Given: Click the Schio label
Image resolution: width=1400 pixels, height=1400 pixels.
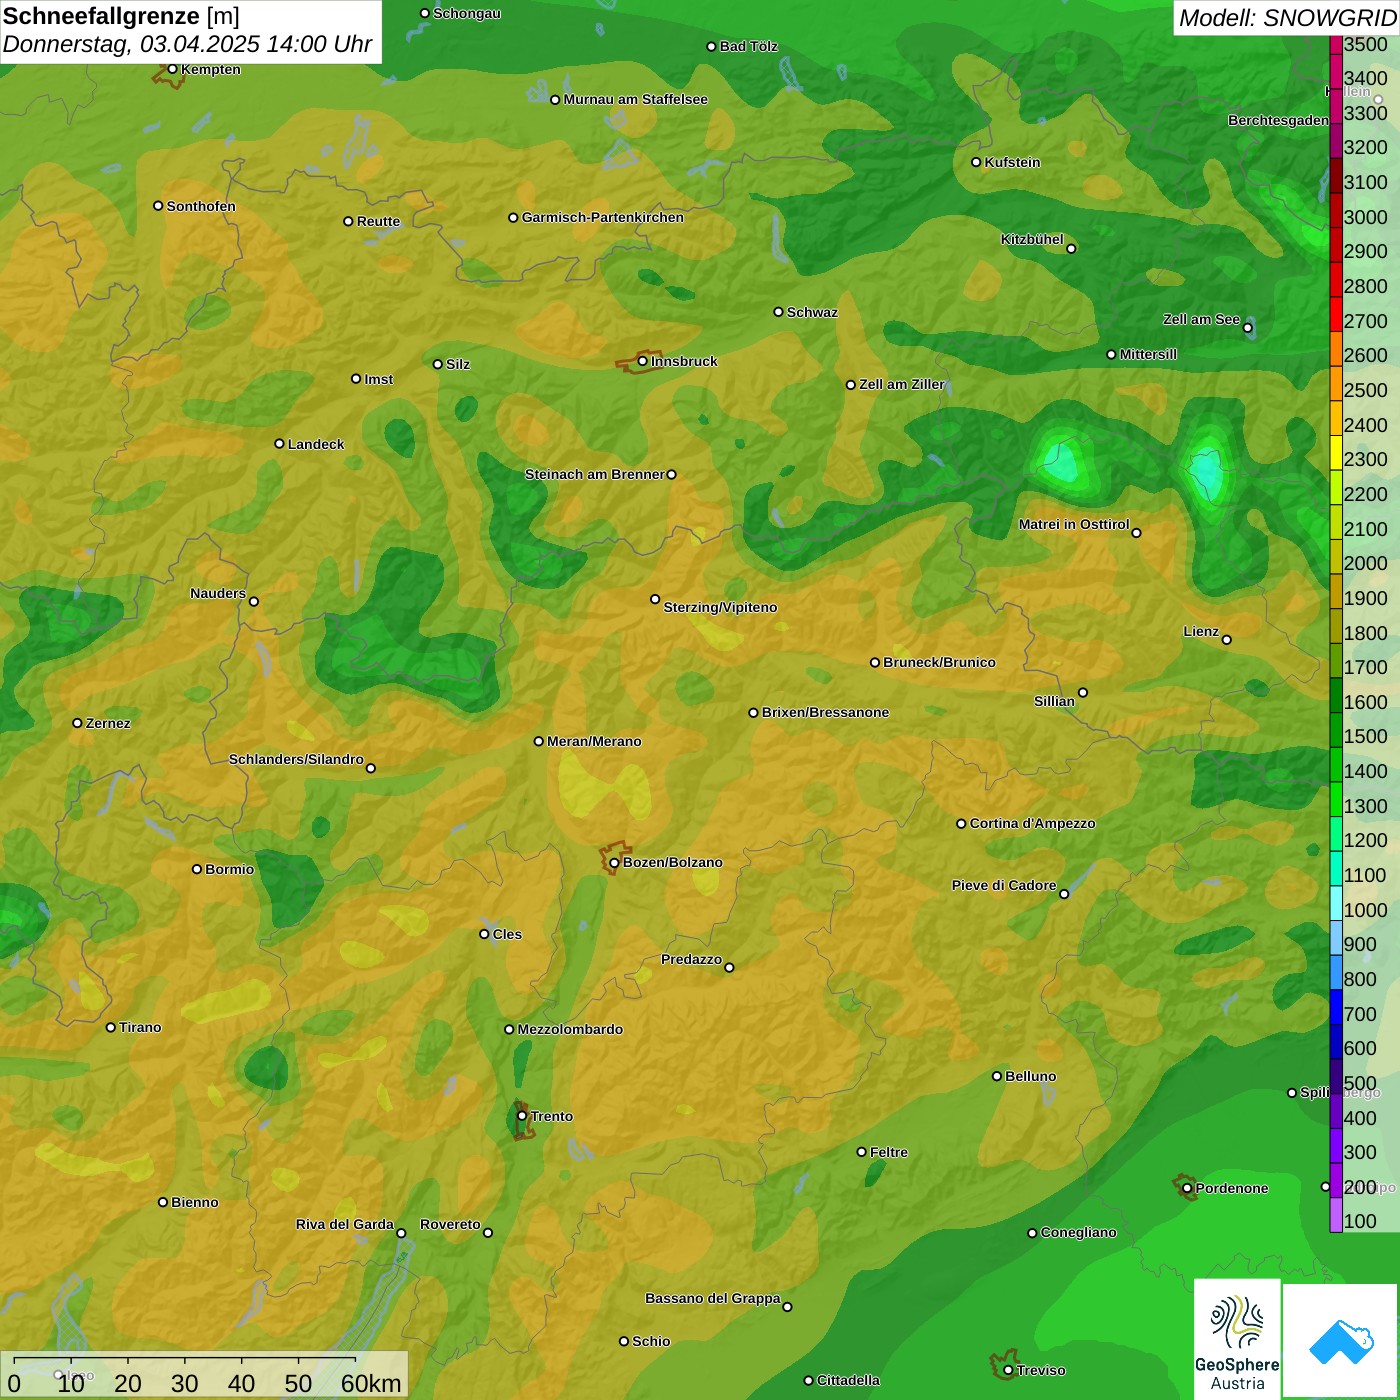Looking at the screenshot, I should [x=651, y=1341].
